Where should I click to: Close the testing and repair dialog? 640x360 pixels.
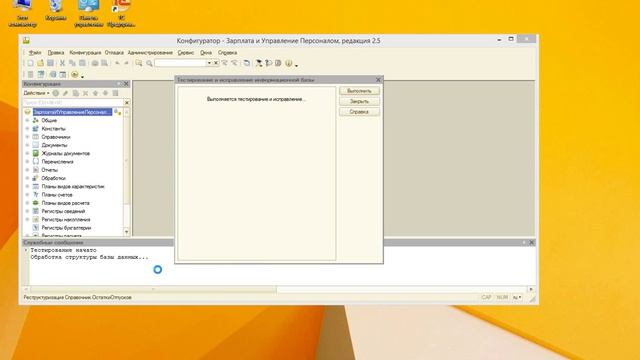(378, 80)
